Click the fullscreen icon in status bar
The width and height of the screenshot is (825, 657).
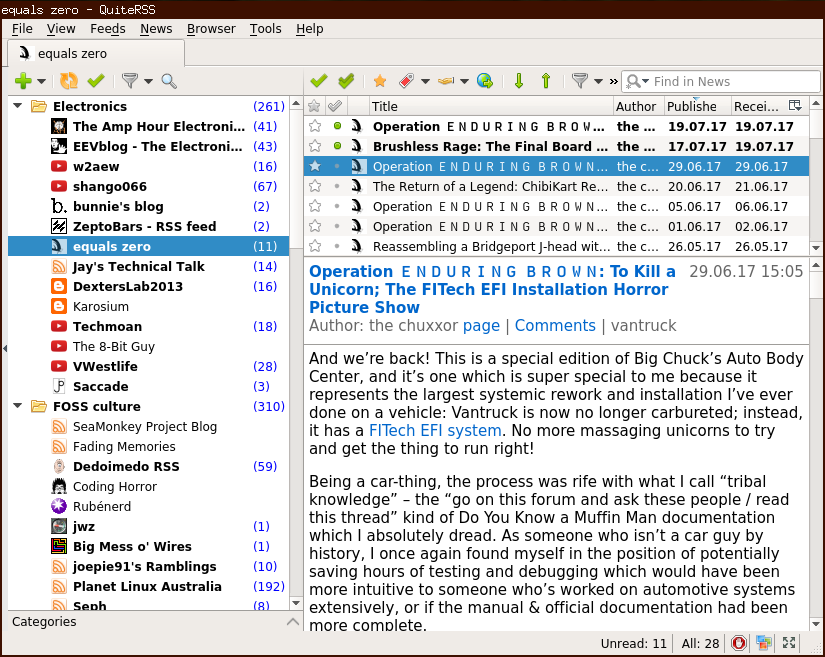point(789,643)
